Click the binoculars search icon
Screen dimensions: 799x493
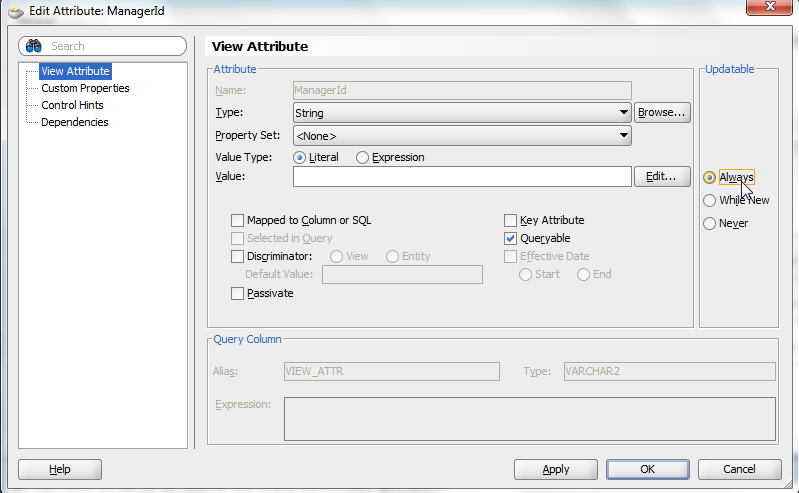click(34, 46)
